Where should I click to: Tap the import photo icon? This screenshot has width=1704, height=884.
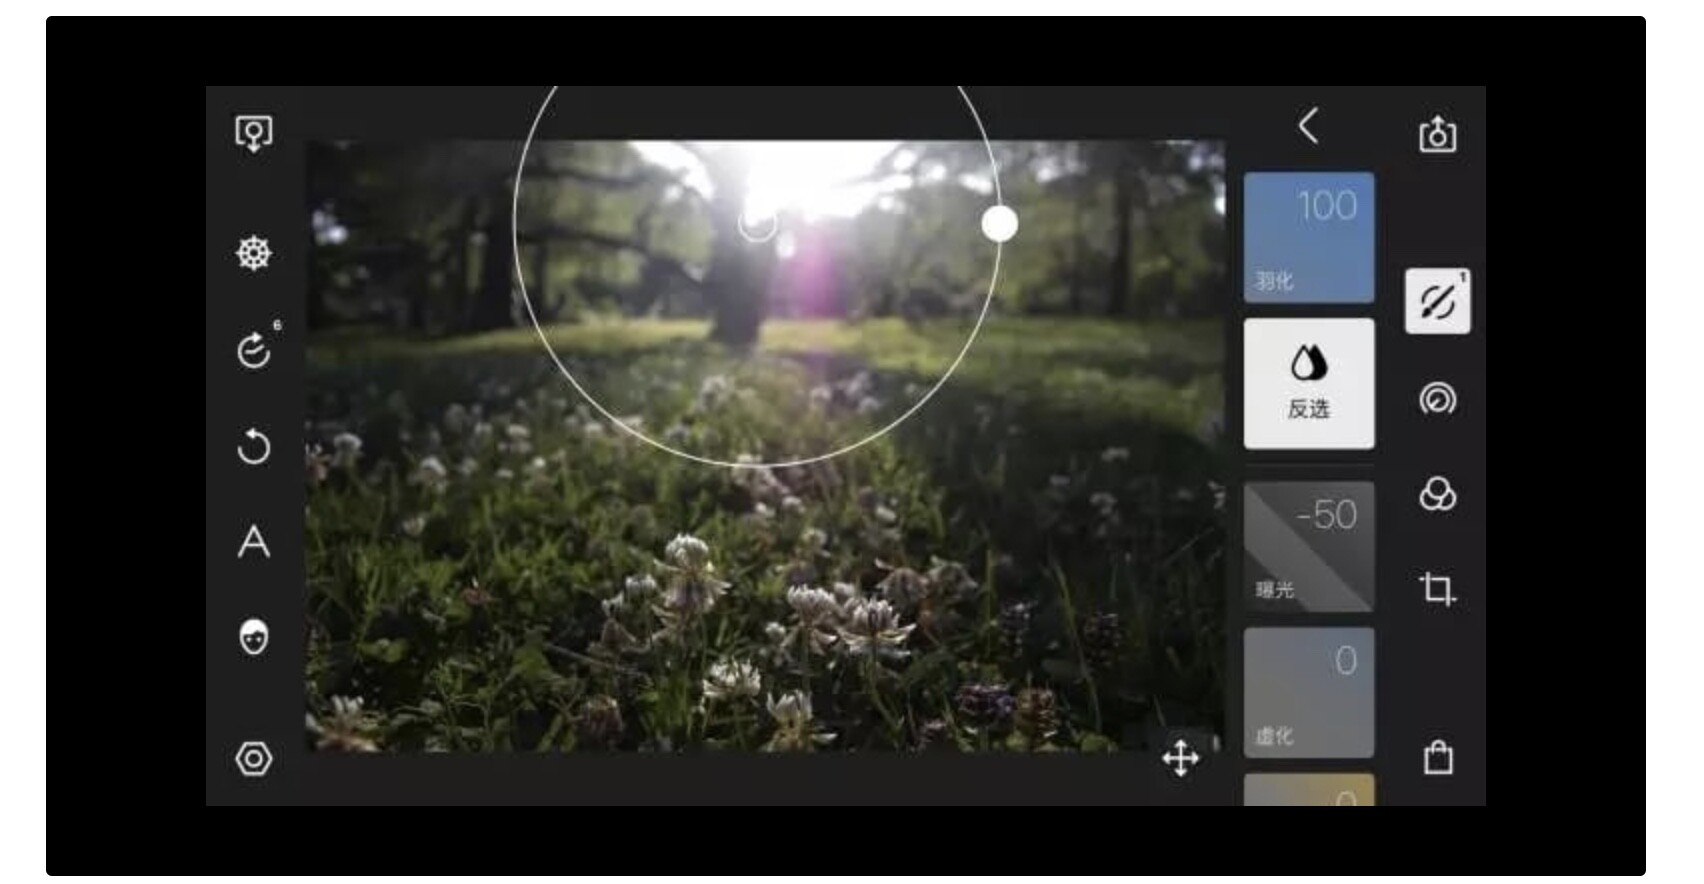[253, 133]
